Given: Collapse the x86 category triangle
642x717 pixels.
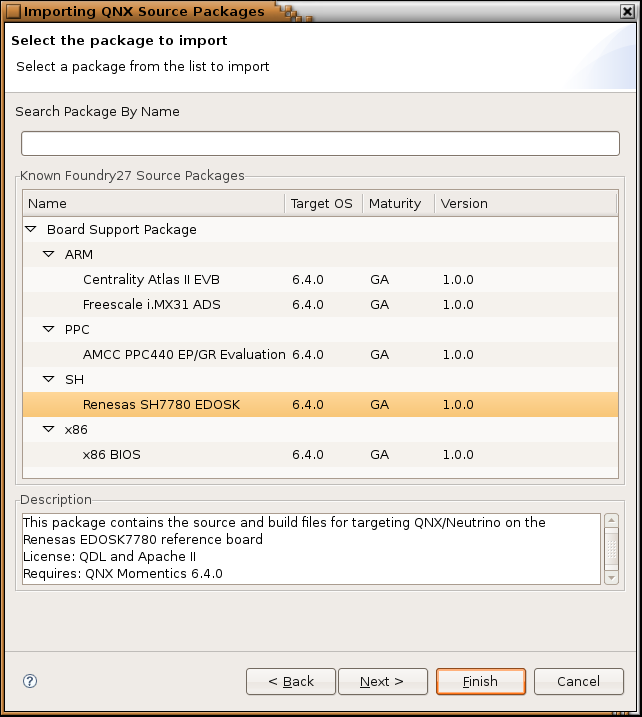Looking at the screenshot, I should [x=48, y=429].
